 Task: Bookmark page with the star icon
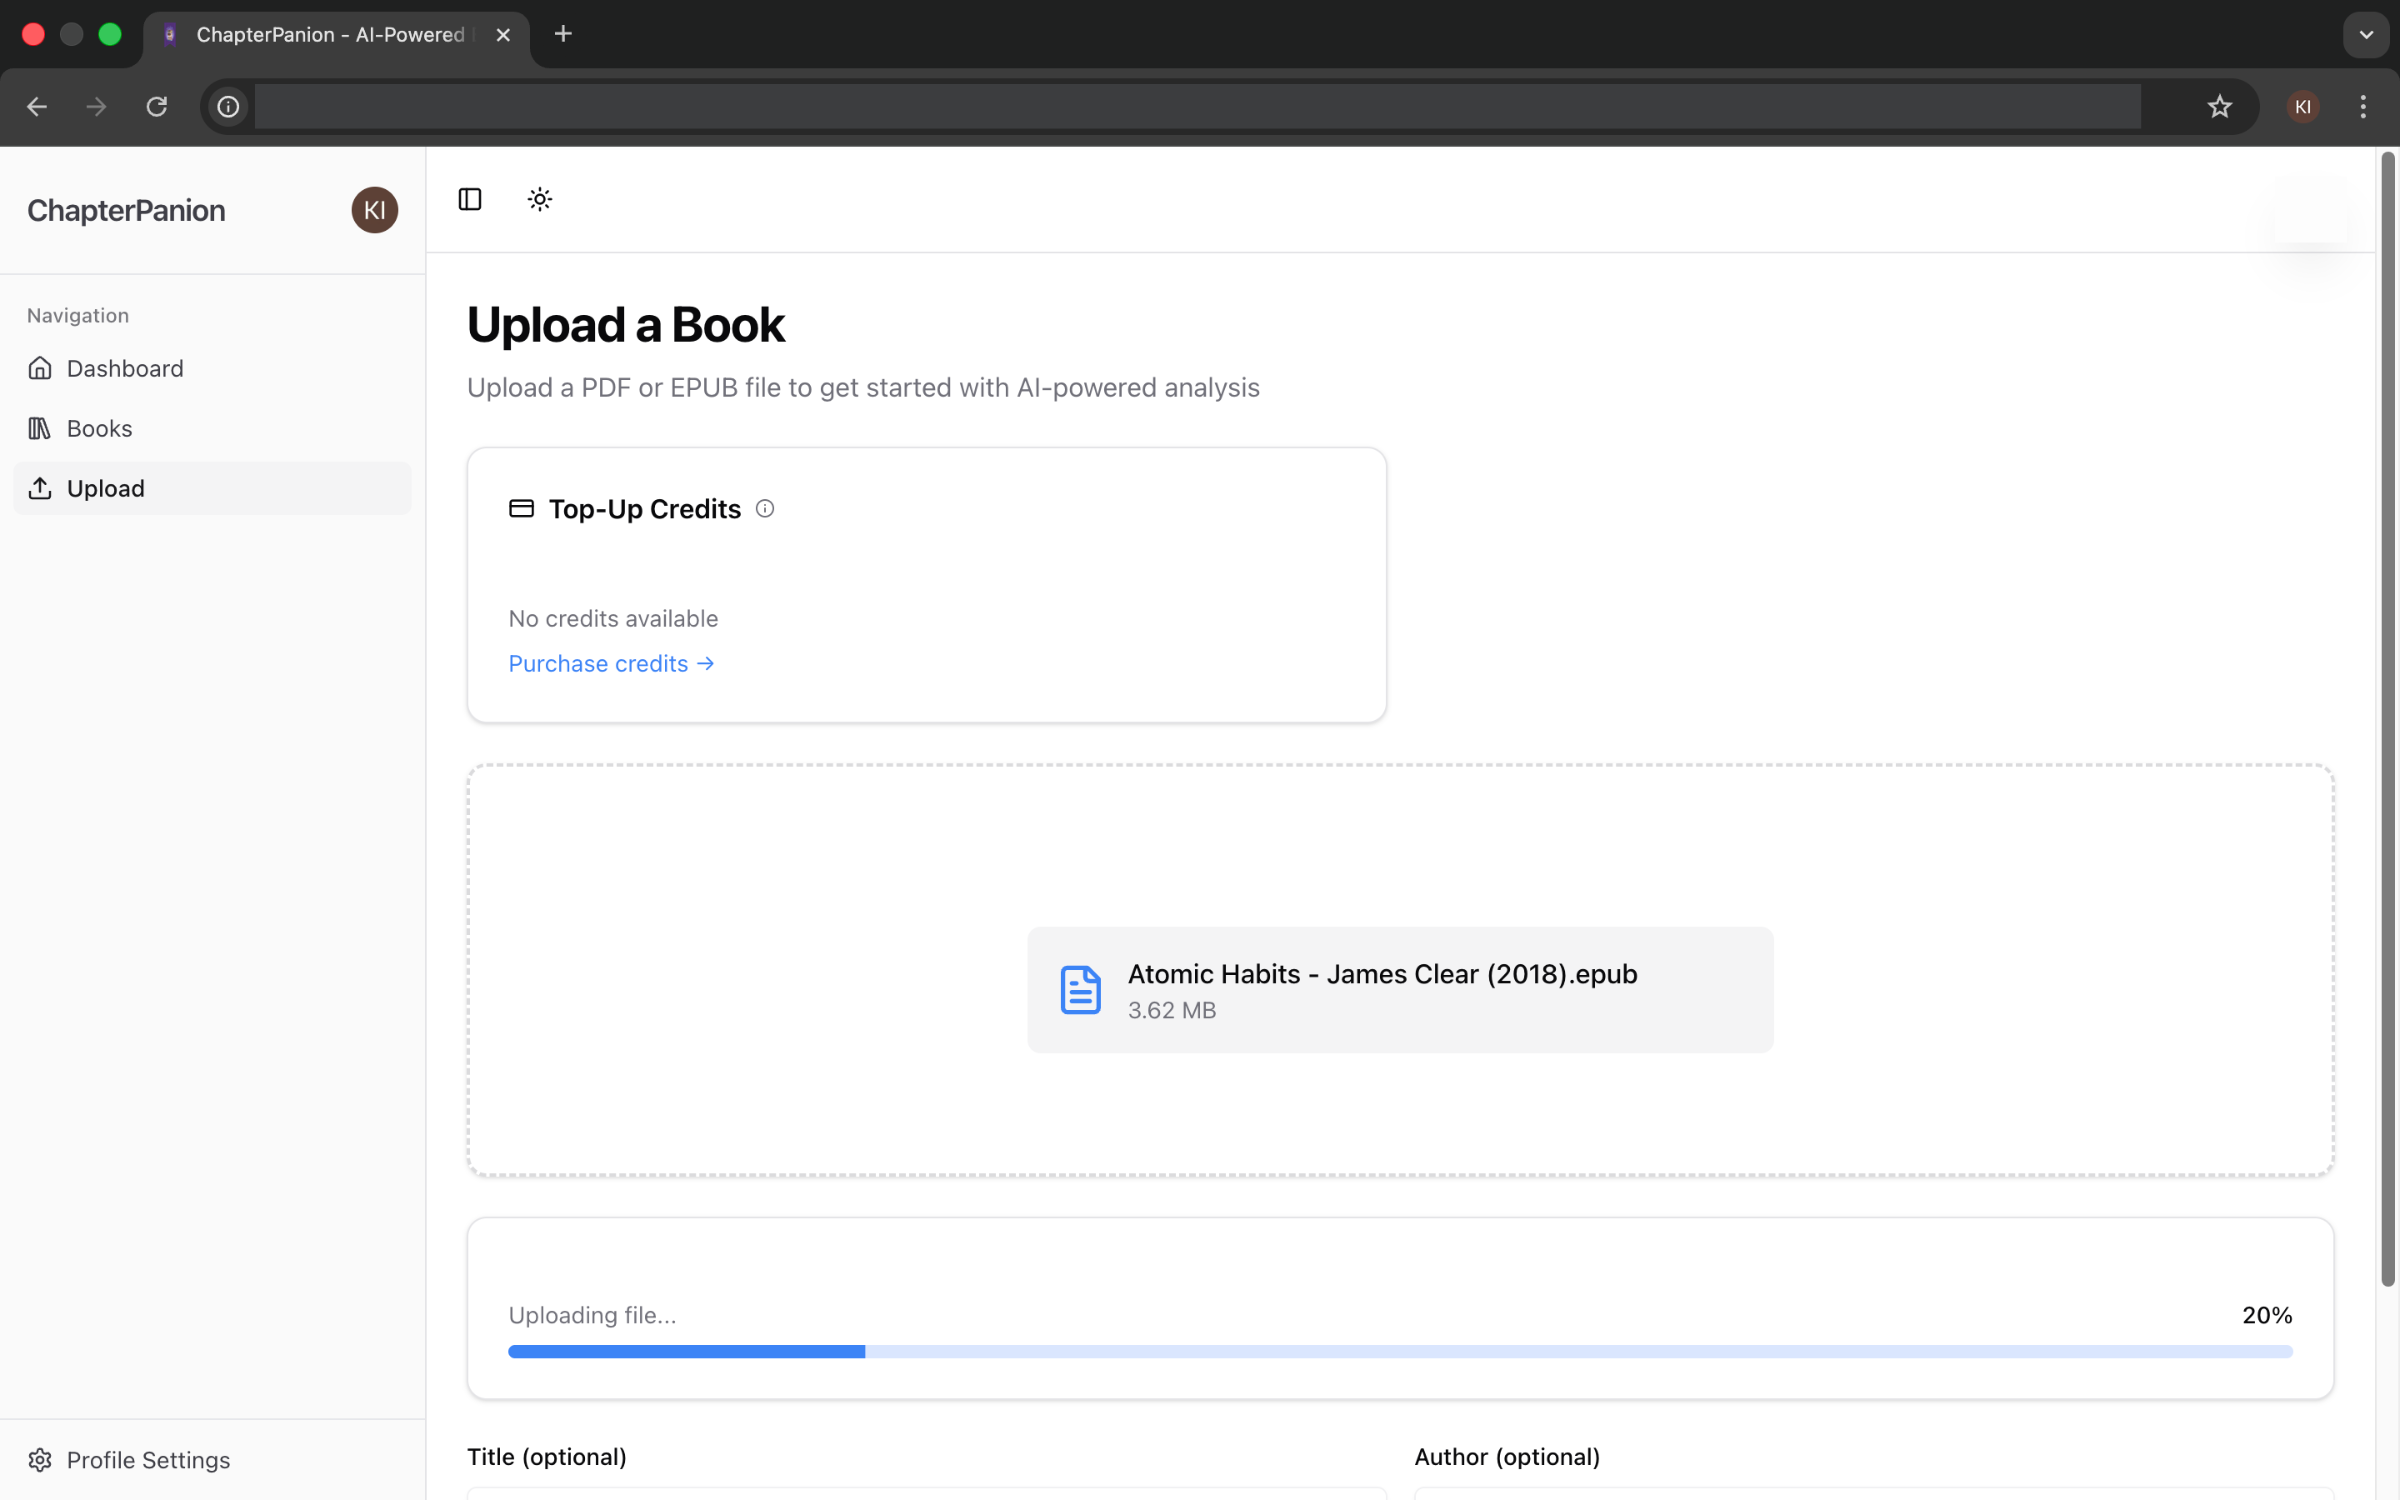(x=2219, y=107)
